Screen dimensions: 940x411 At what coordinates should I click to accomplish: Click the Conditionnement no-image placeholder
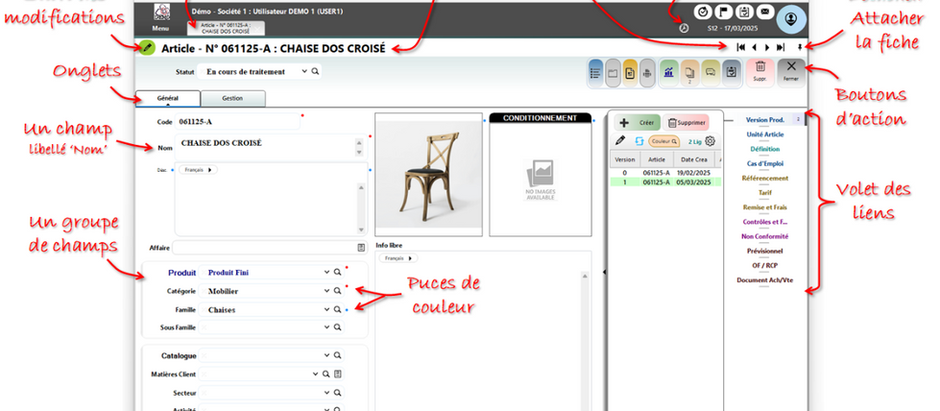[541, 179]
